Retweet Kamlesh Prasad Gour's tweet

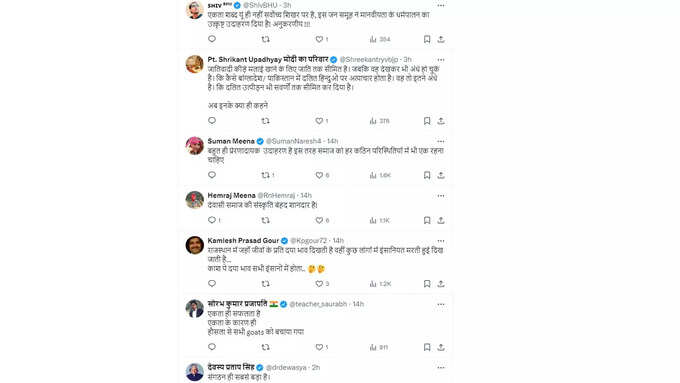(x=266, y=284)
